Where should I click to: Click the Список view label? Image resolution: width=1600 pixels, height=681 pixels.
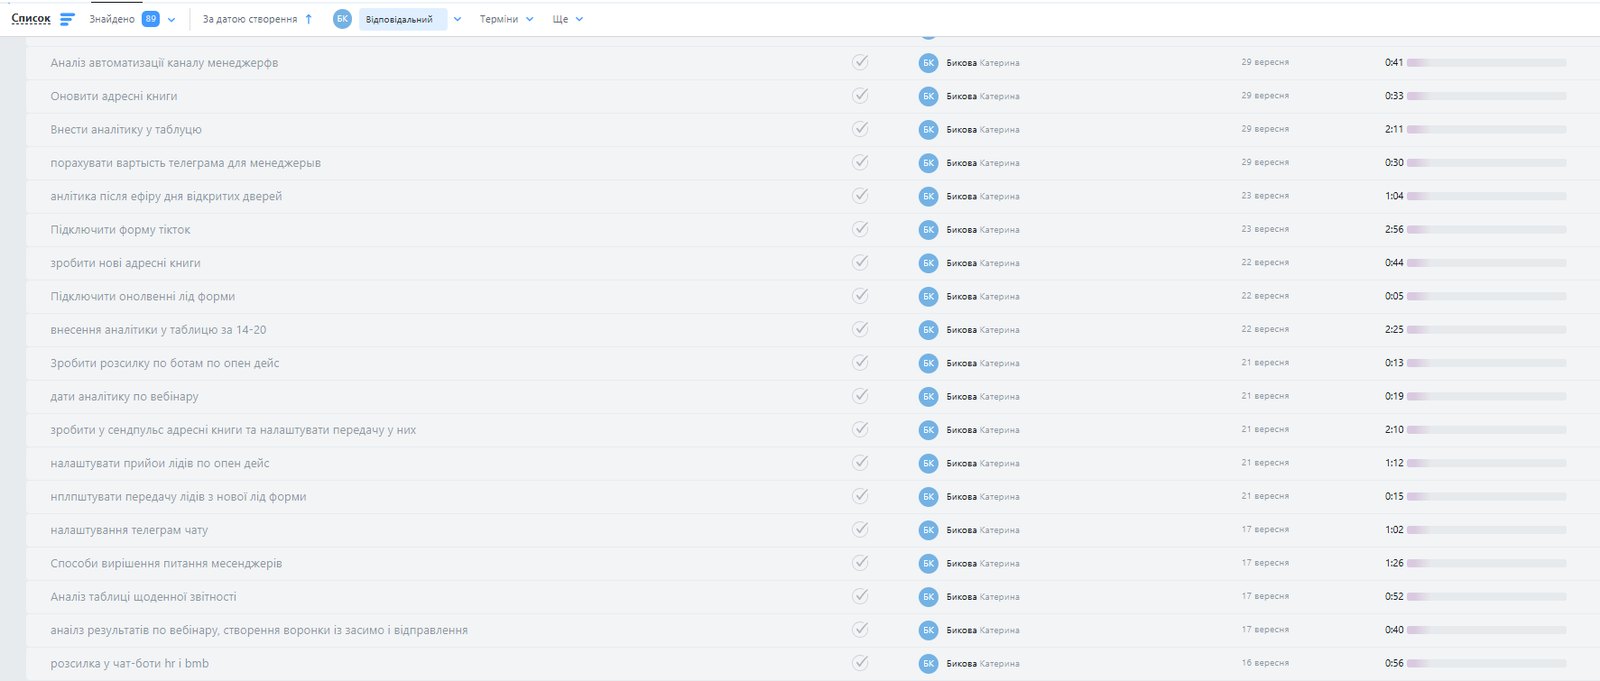pos(31,19)
